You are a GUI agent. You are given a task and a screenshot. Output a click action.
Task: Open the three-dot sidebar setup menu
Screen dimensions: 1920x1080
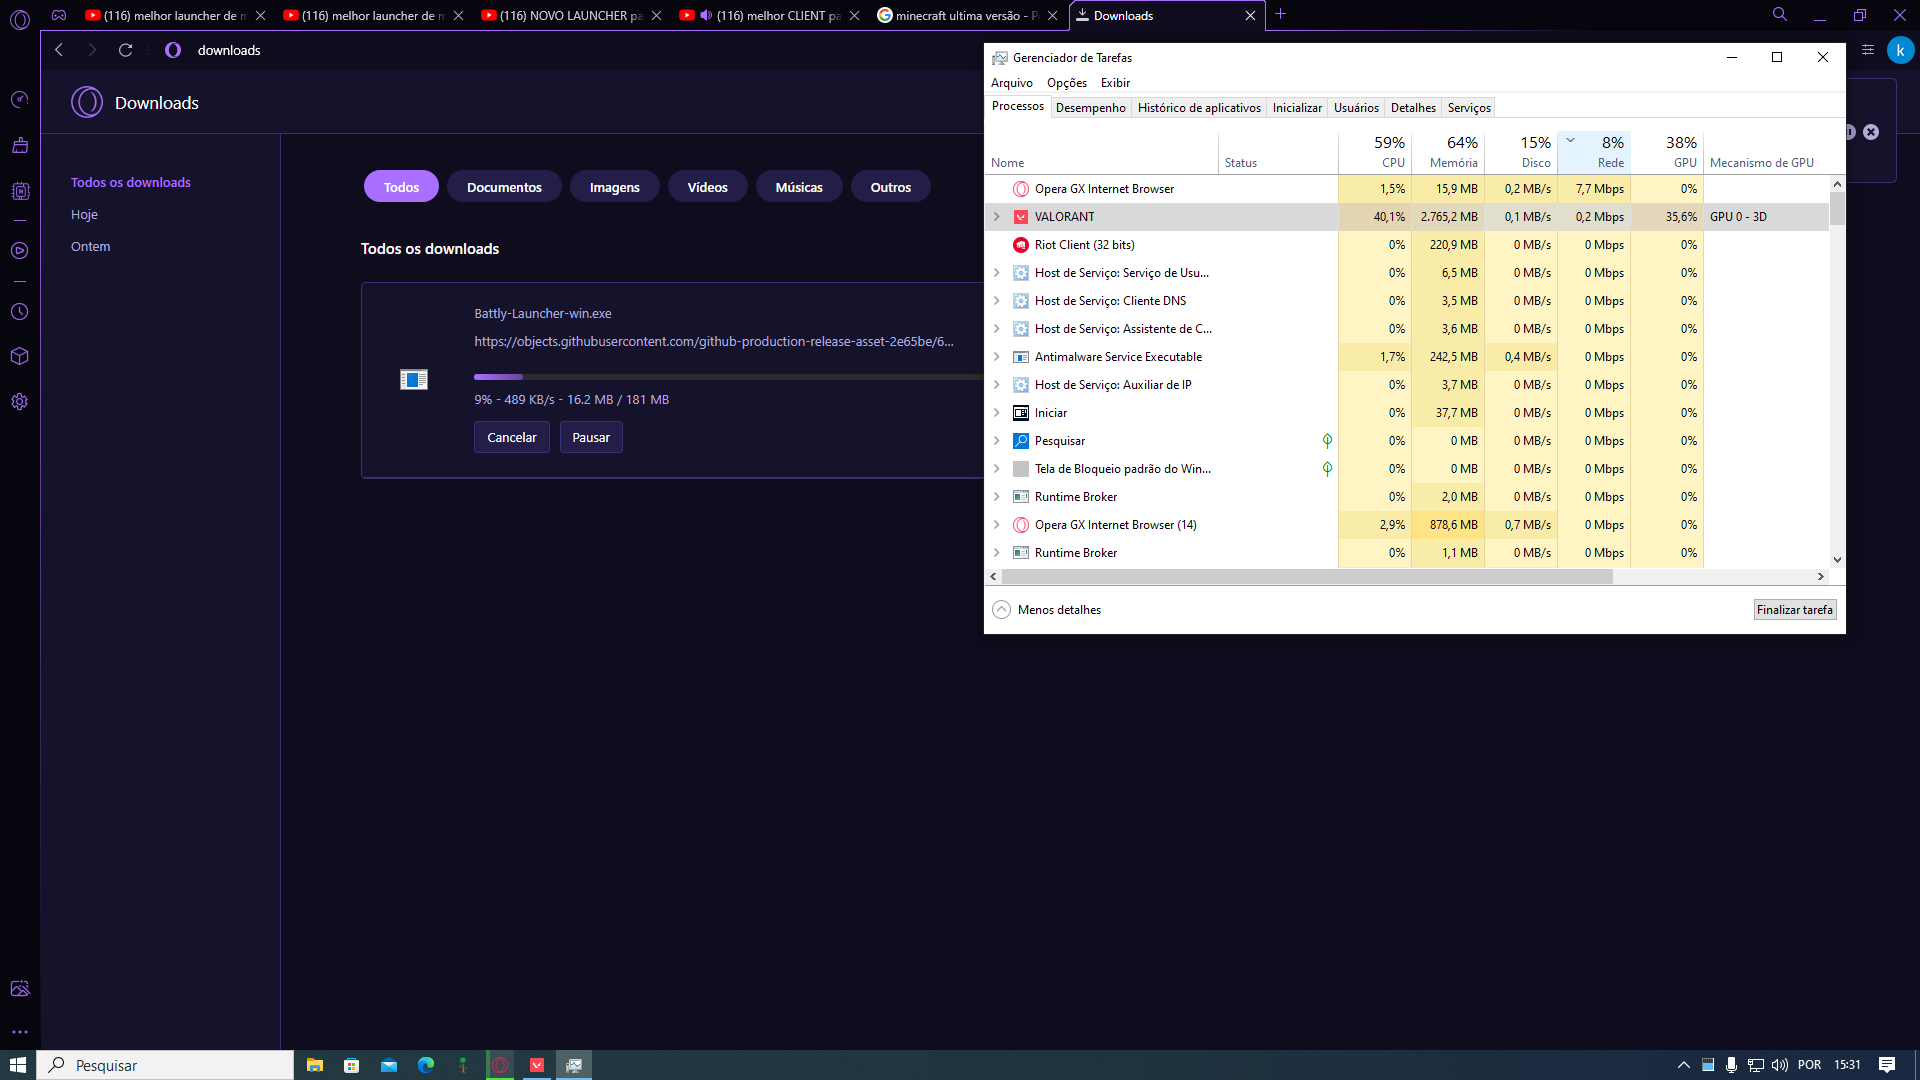(19, 1032)
